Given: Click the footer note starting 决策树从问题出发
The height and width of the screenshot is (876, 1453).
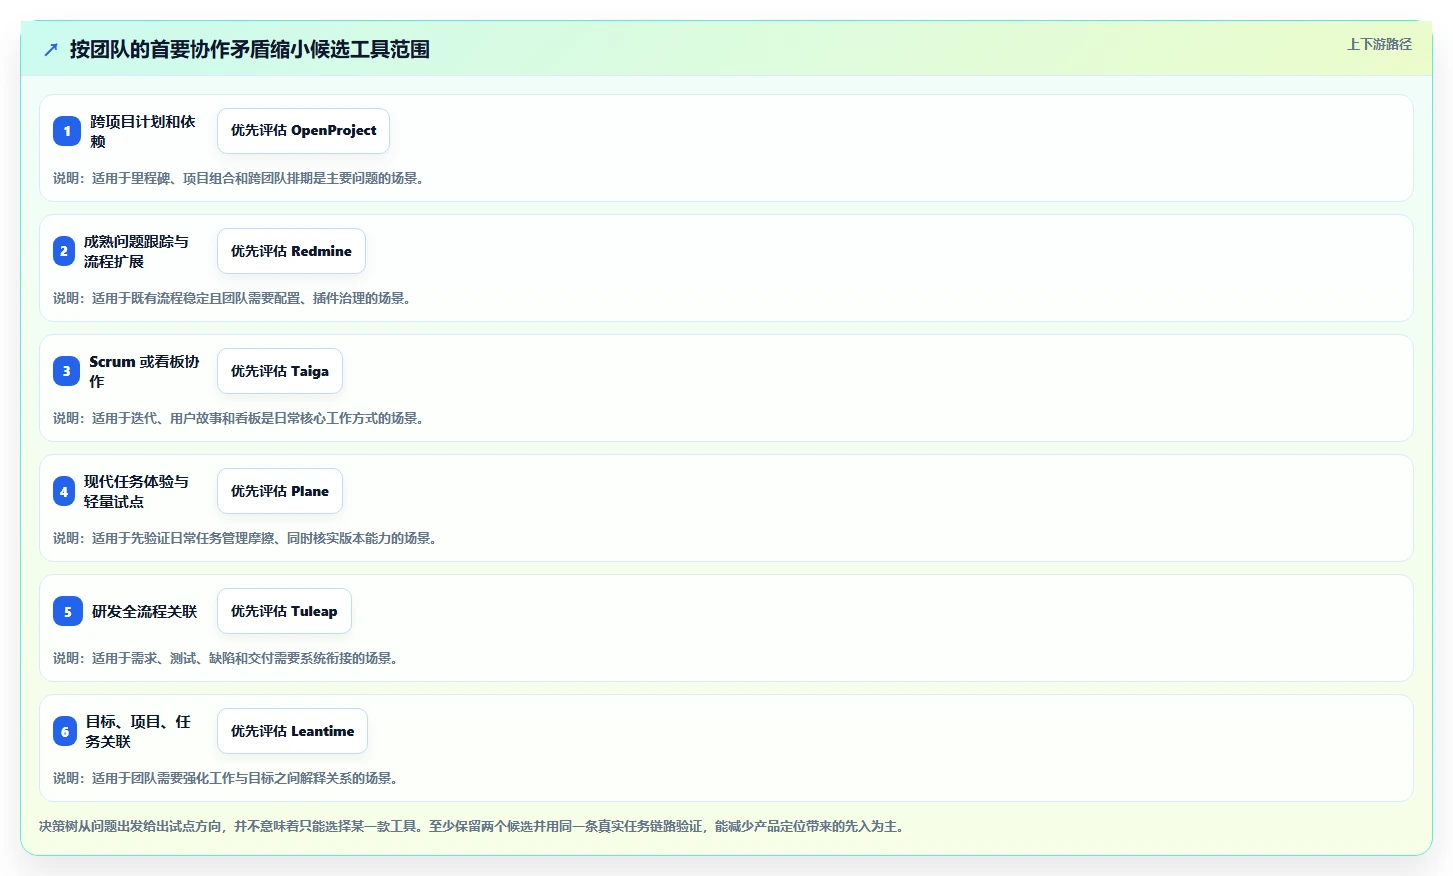Looking at the screenshot, I should [x=473, y=826].
